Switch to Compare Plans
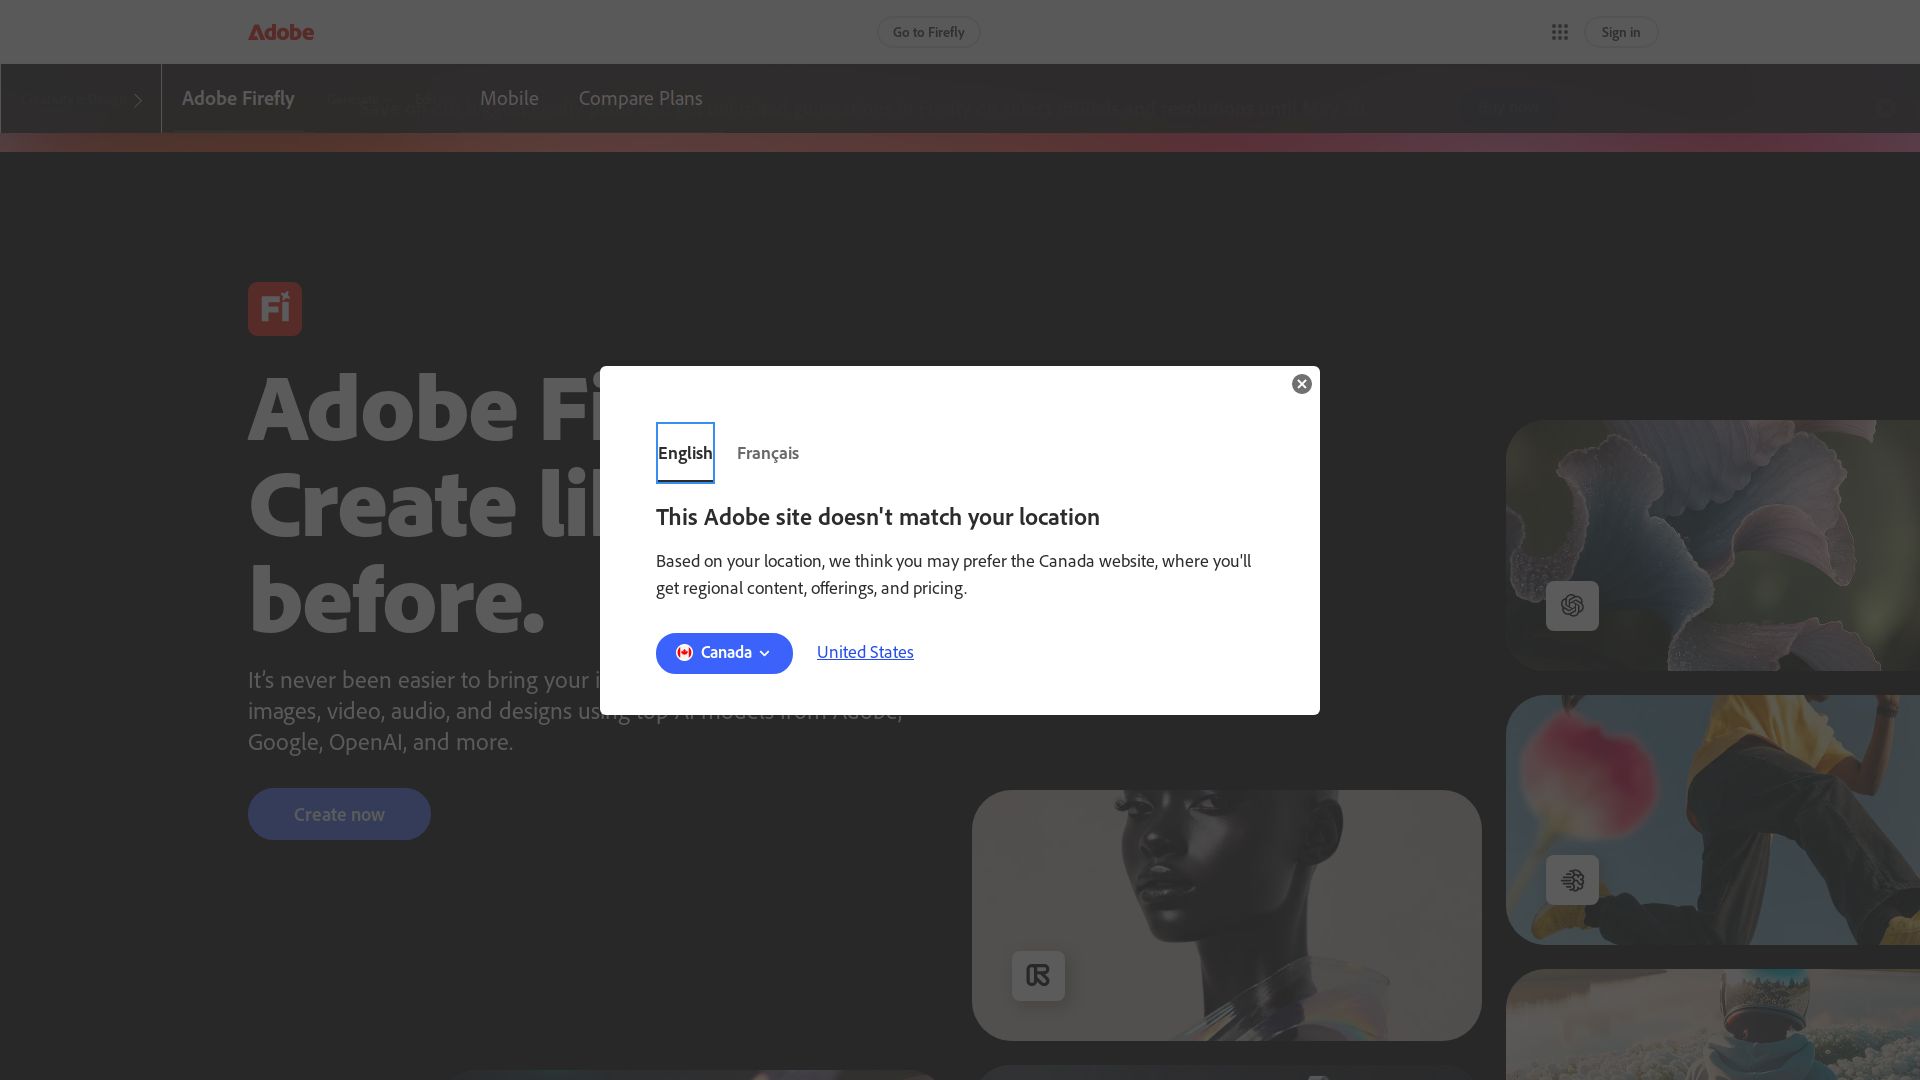Screen dimensions: 1920x1080 point(640,98)
